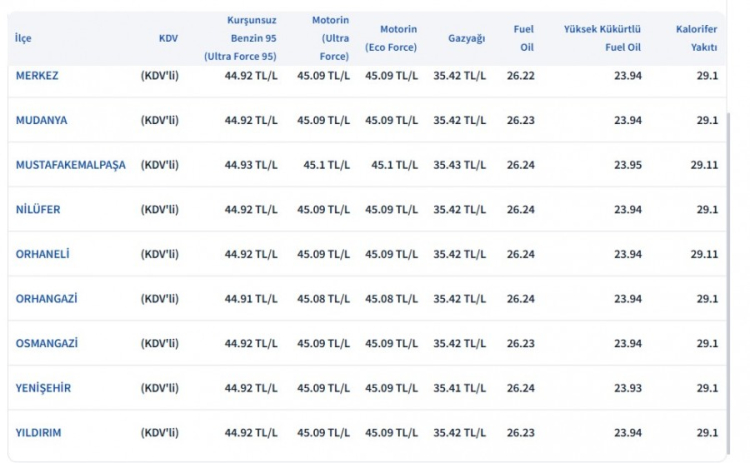Select the OSMANGAZİ district link
Screen dimensions: 750x463
[47, 344]
